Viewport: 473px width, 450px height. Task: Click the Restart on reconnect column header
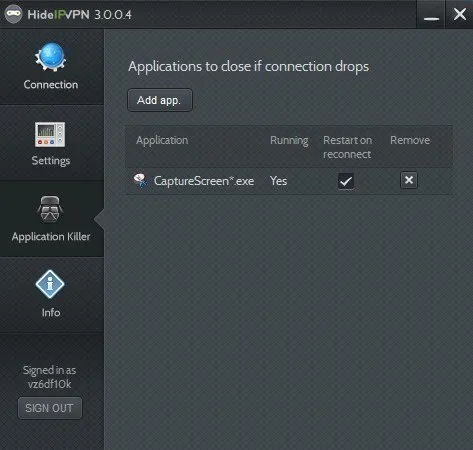[x=347, y=147]
